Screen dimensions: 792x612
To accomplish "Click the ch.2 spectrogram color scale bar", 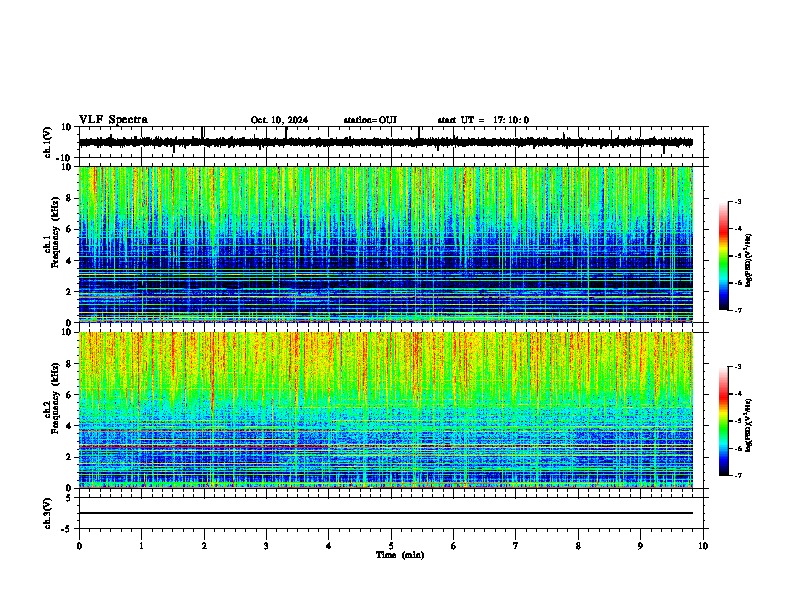I will click(x=723, y=421).
